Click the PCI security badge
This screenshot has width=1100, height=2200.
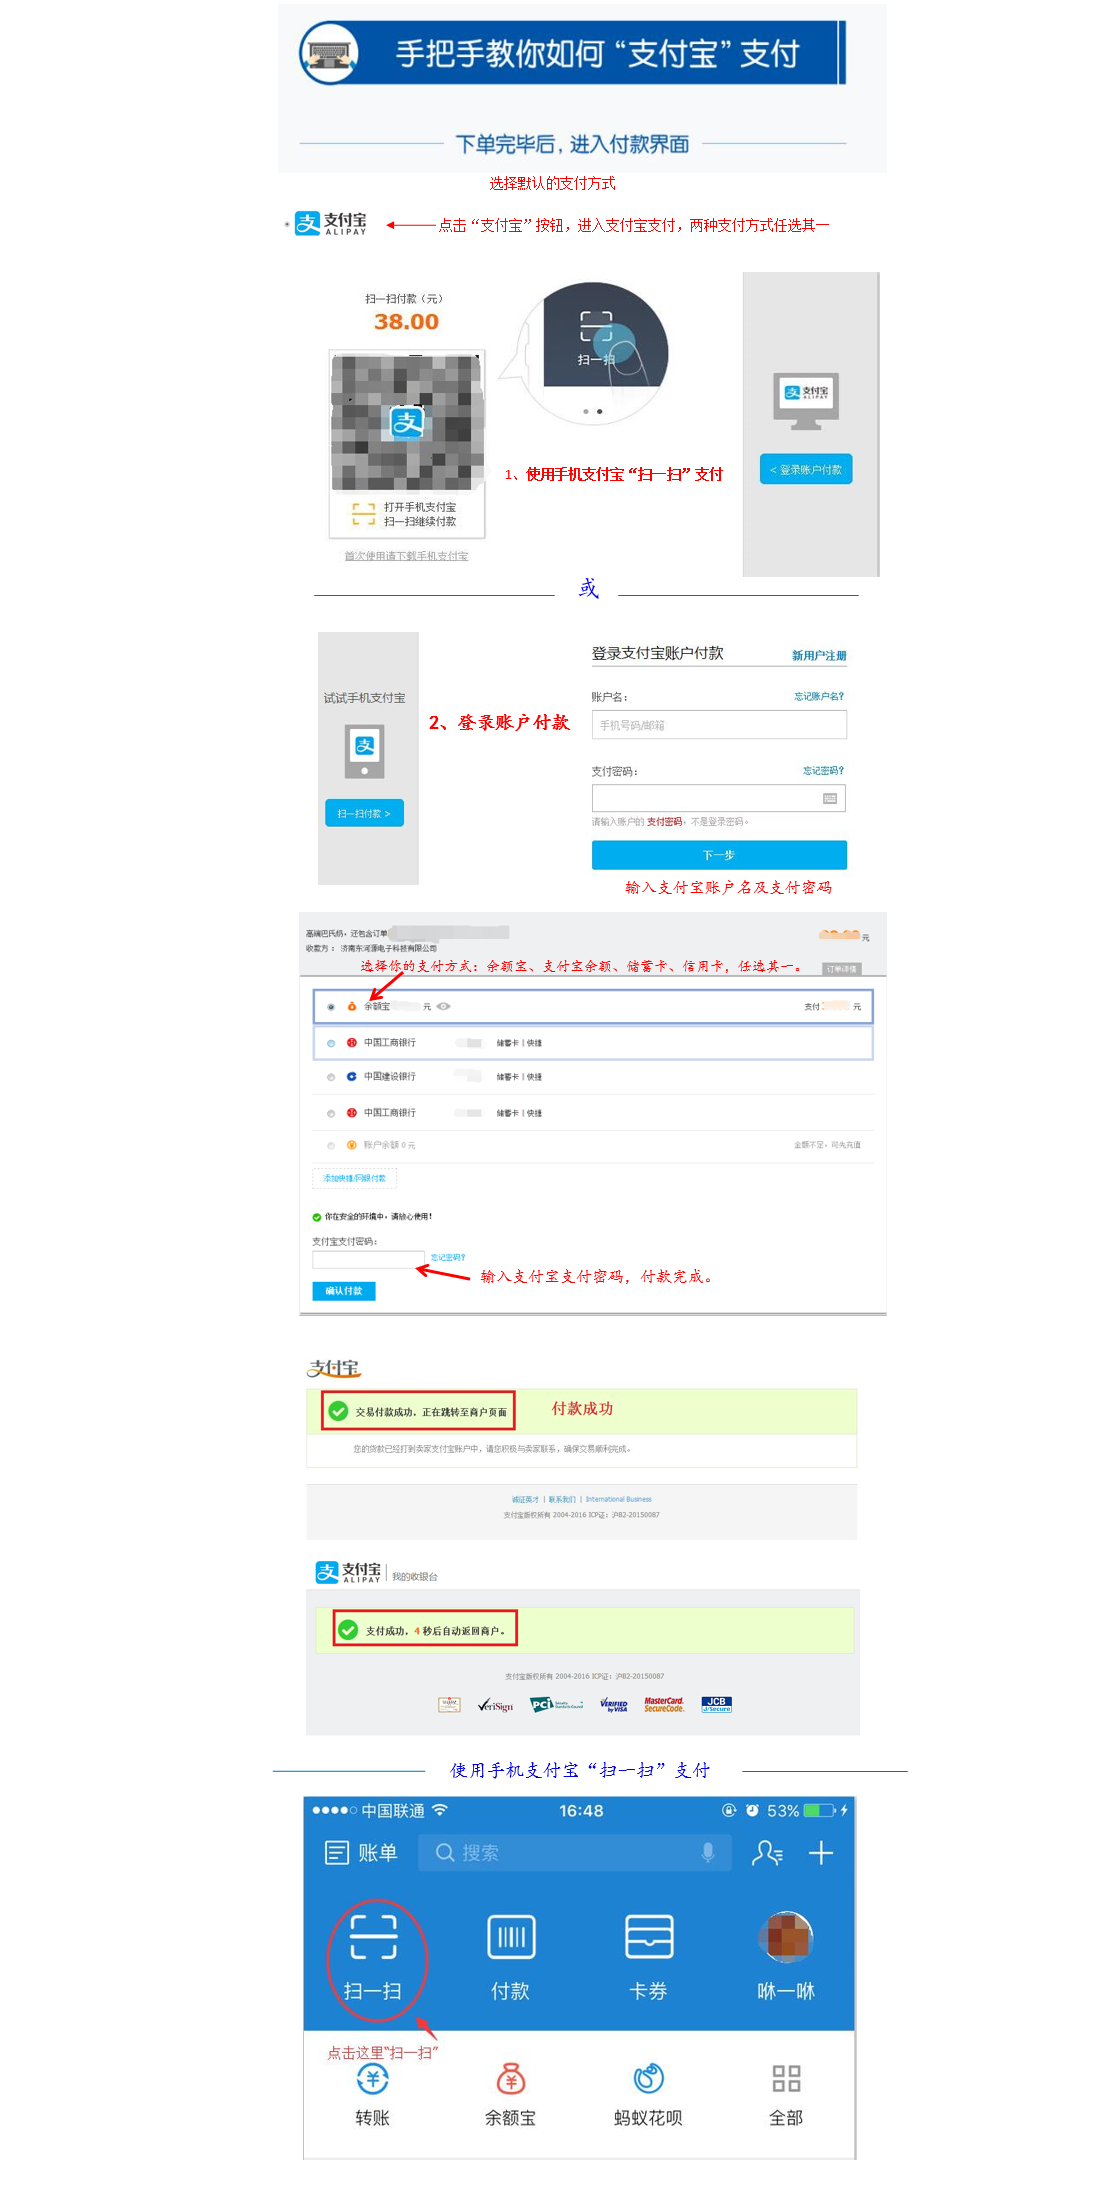click(556, 1704)
